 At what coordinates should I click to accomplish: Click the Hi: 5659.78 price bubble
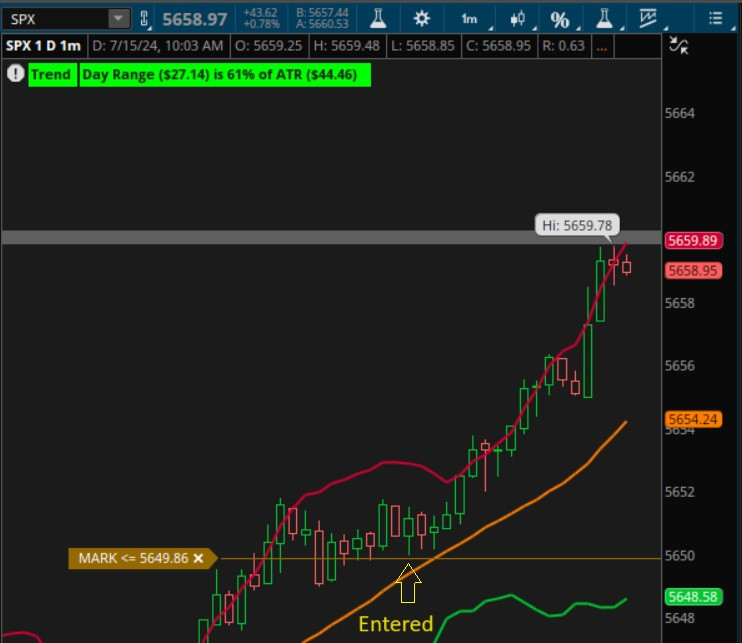(577, 225)
